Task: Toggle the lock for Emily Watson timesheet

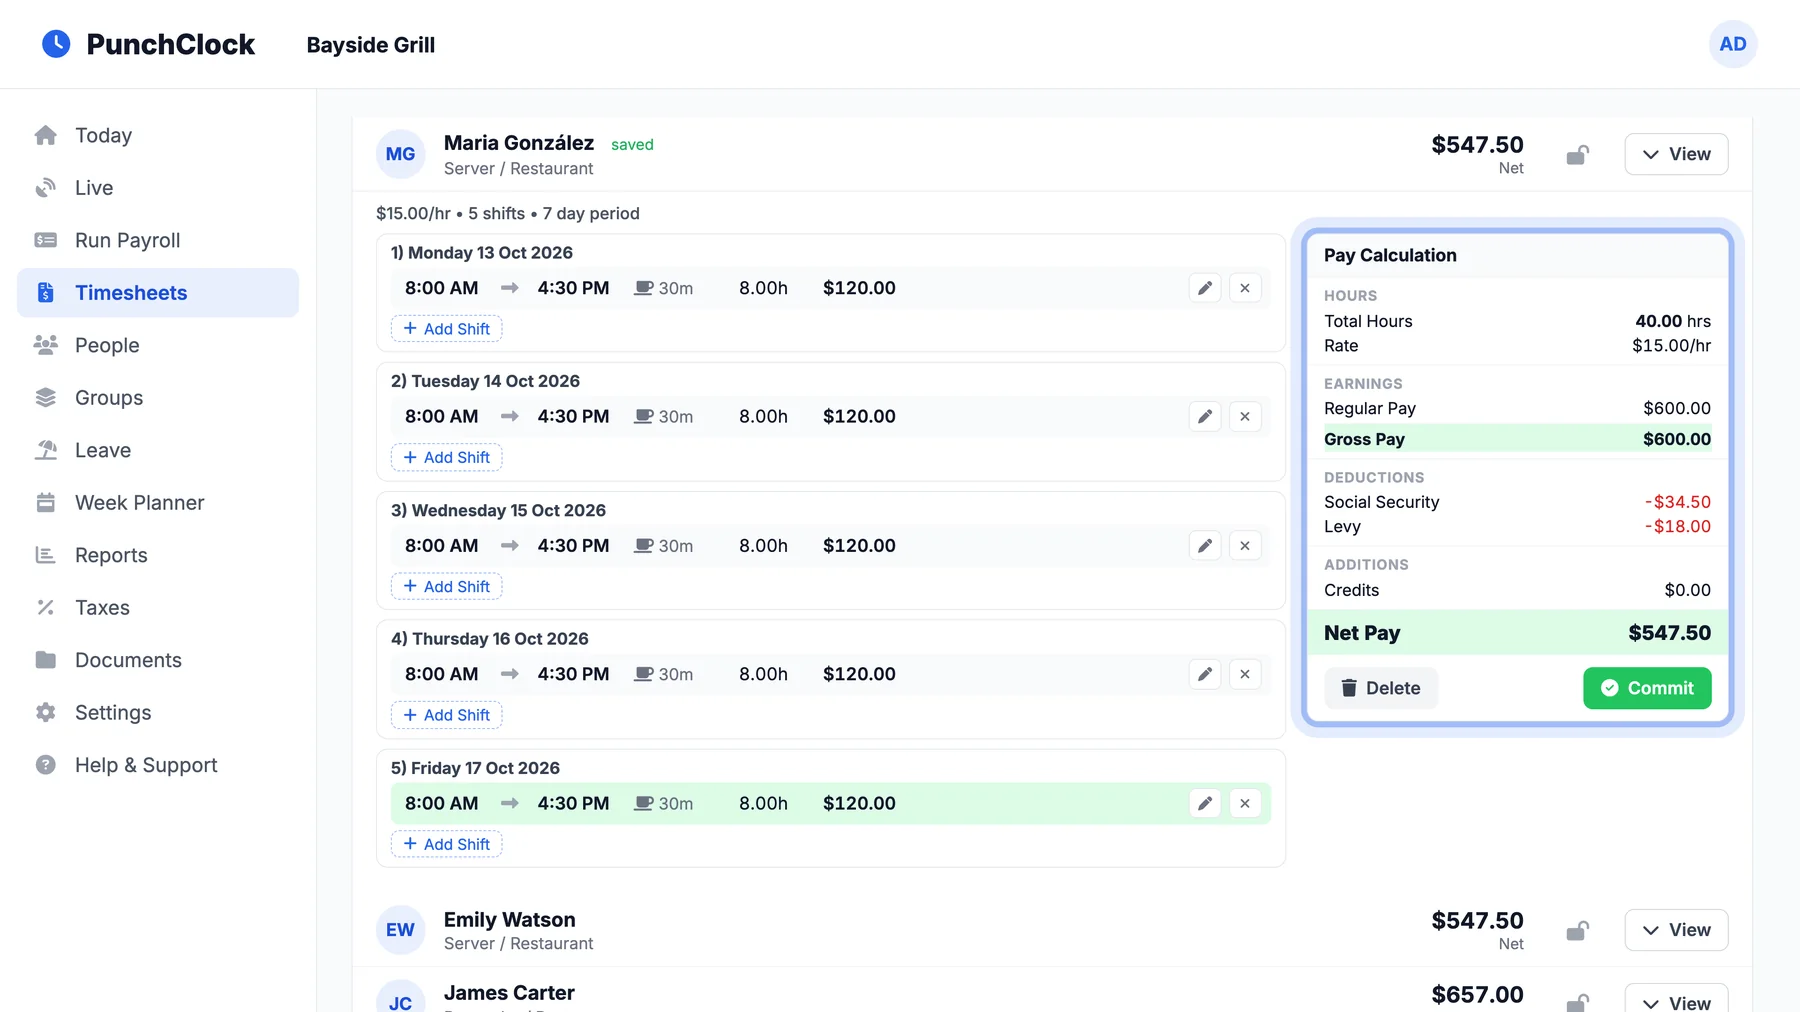Action: (1577, 931)
